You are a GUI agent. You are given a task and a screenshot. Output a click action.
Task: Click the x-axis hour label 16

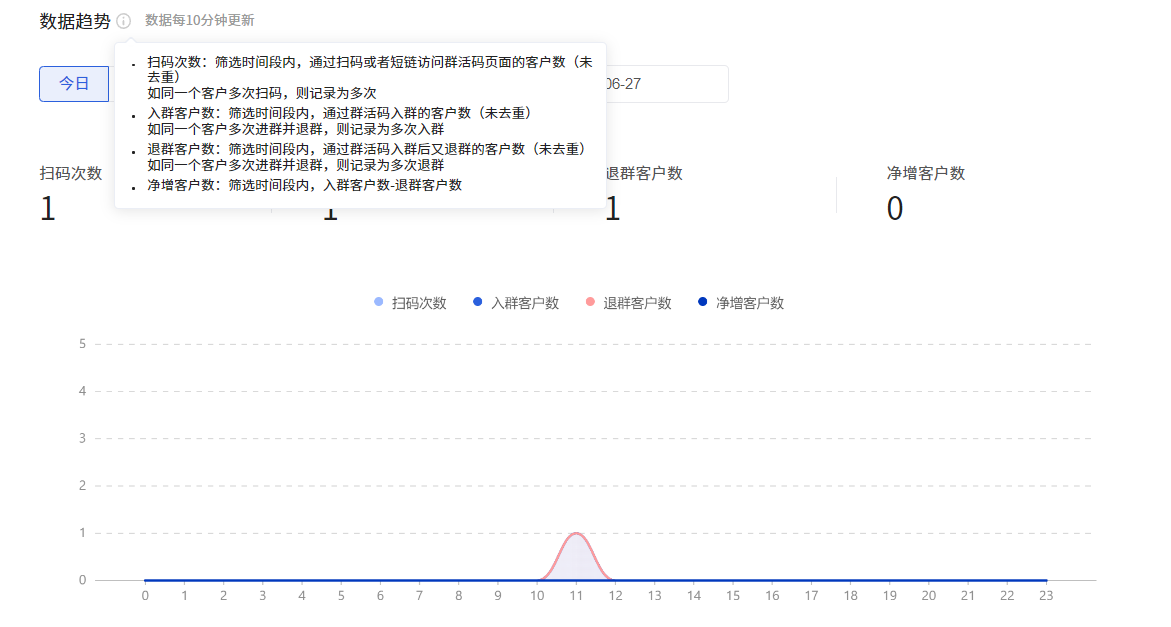(x=772, y=596)
